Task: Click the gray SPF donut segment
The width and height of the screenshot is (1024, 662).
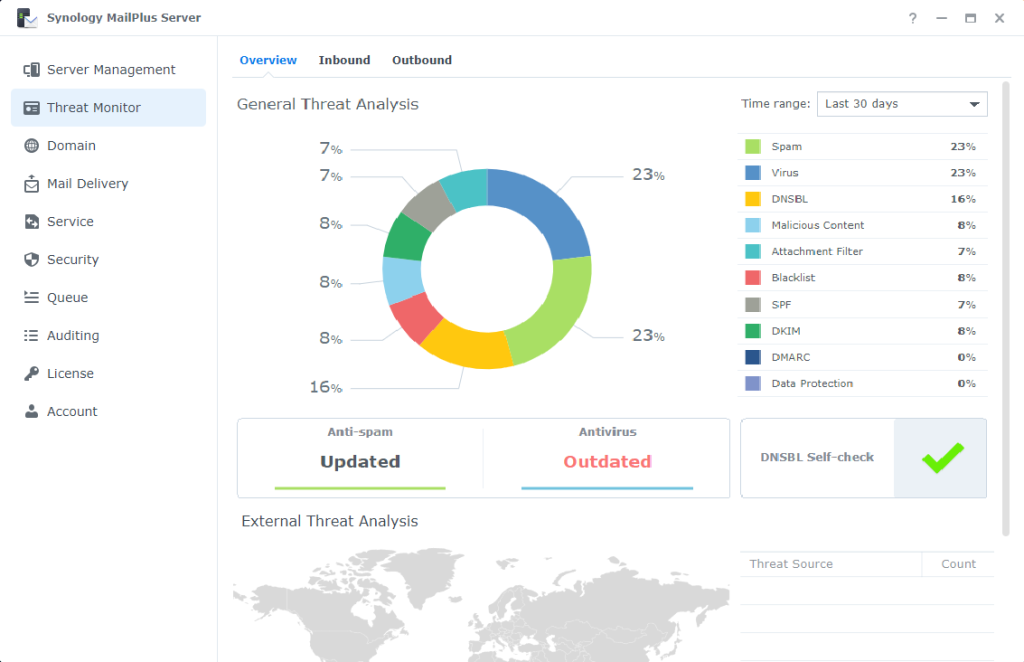Action: 426,206
